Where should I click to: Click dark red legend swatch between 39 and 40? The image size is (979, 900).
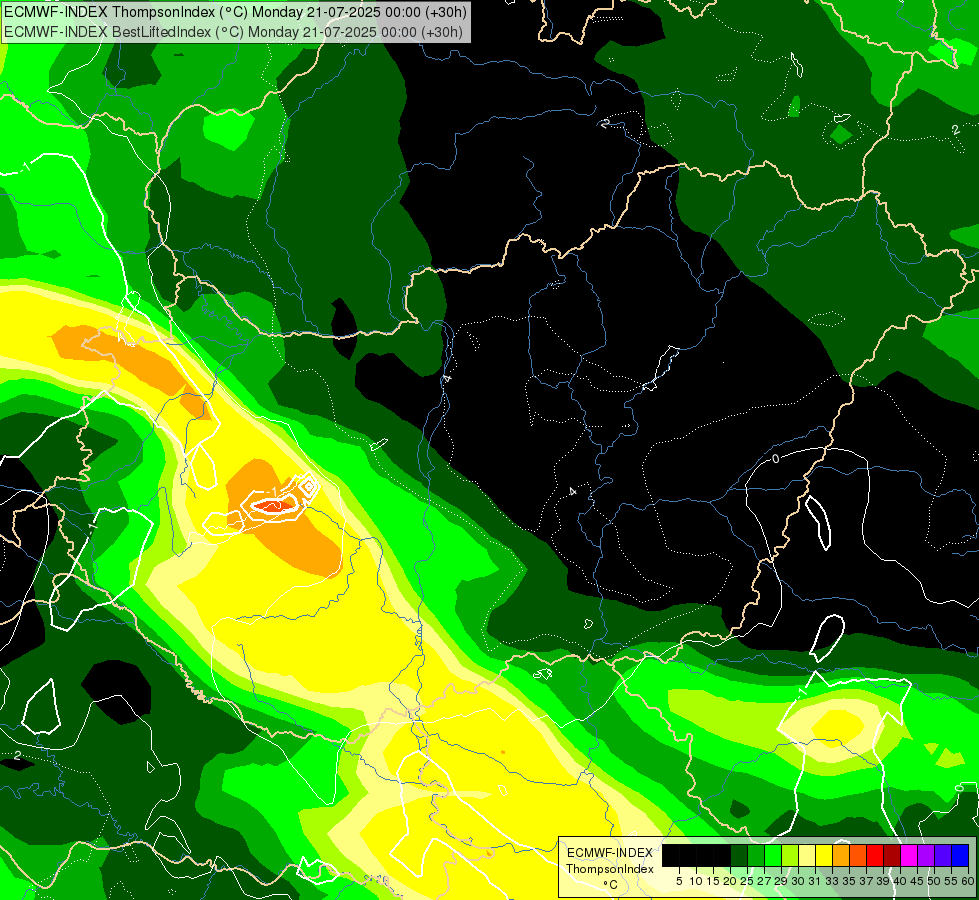coord(891,855)
